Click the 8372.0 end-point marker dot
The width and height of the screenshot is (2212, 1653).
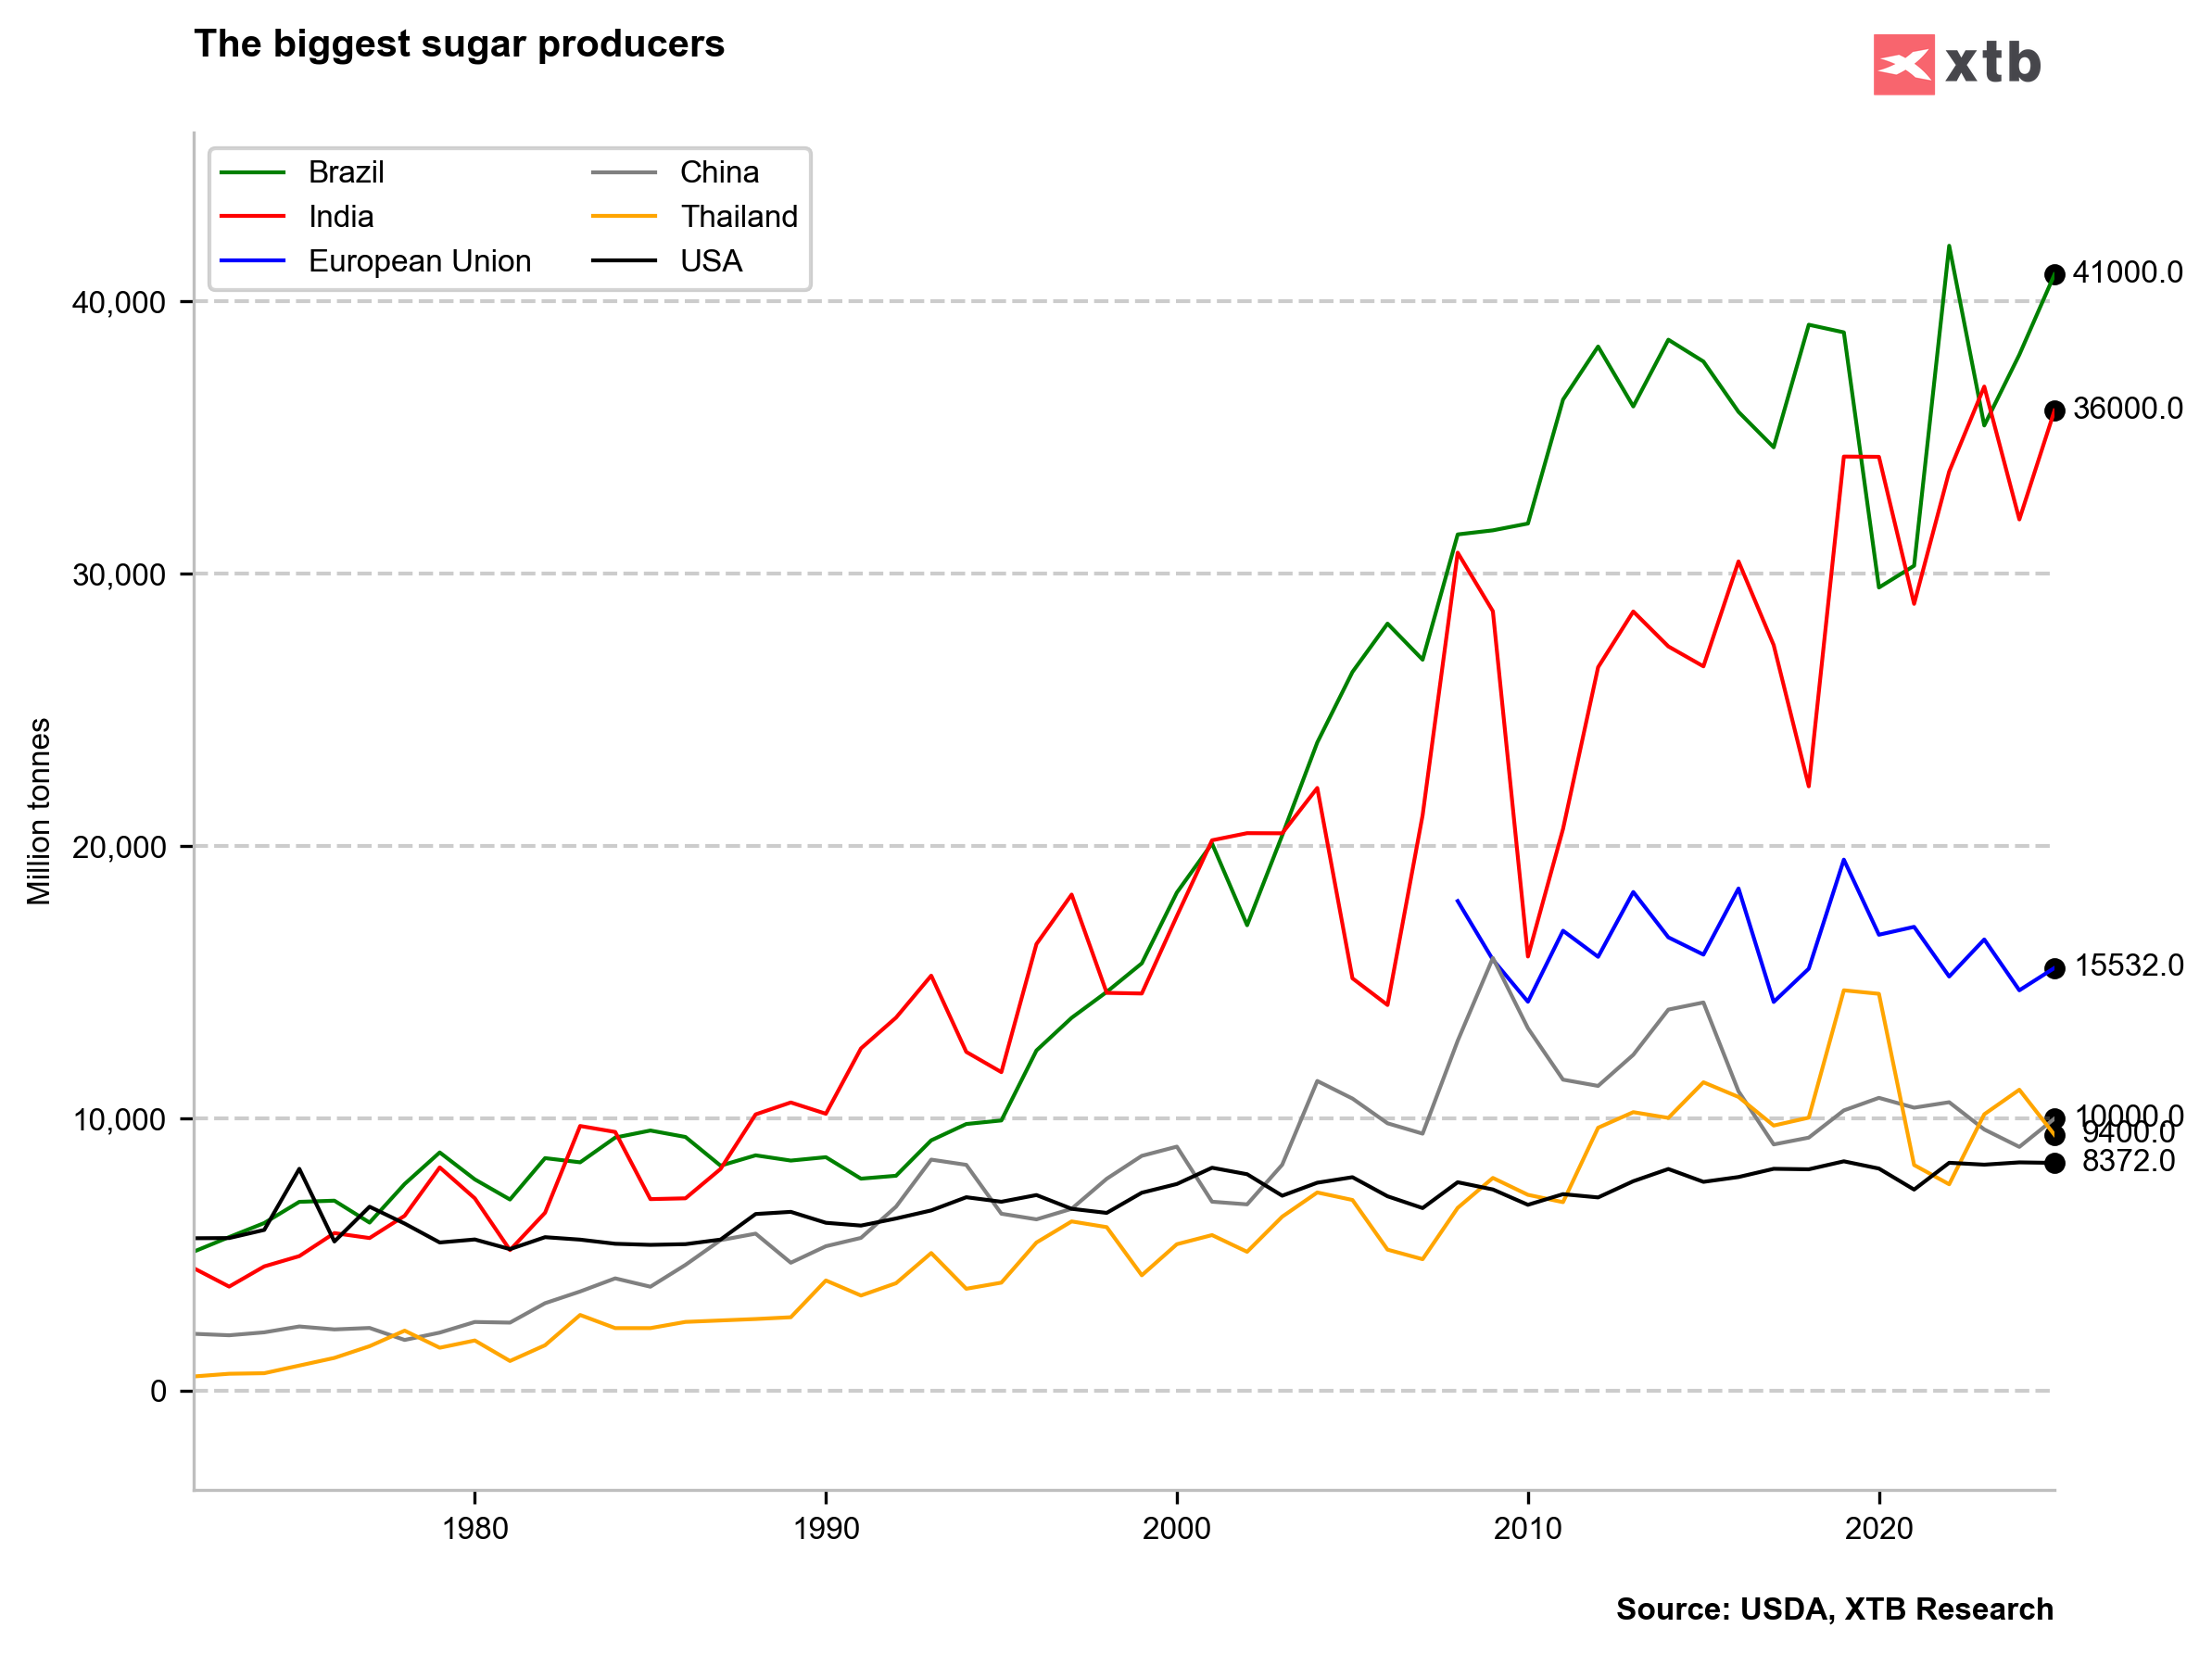tap(2054, 1163)
